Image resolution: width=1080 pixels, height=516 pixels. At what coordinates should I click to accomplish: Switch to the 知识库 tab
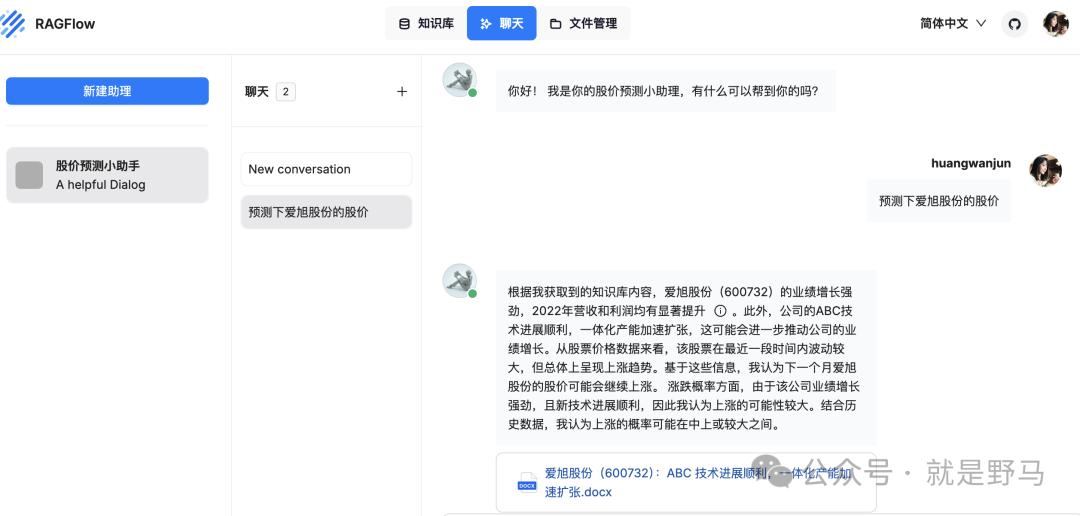point(426,23)
